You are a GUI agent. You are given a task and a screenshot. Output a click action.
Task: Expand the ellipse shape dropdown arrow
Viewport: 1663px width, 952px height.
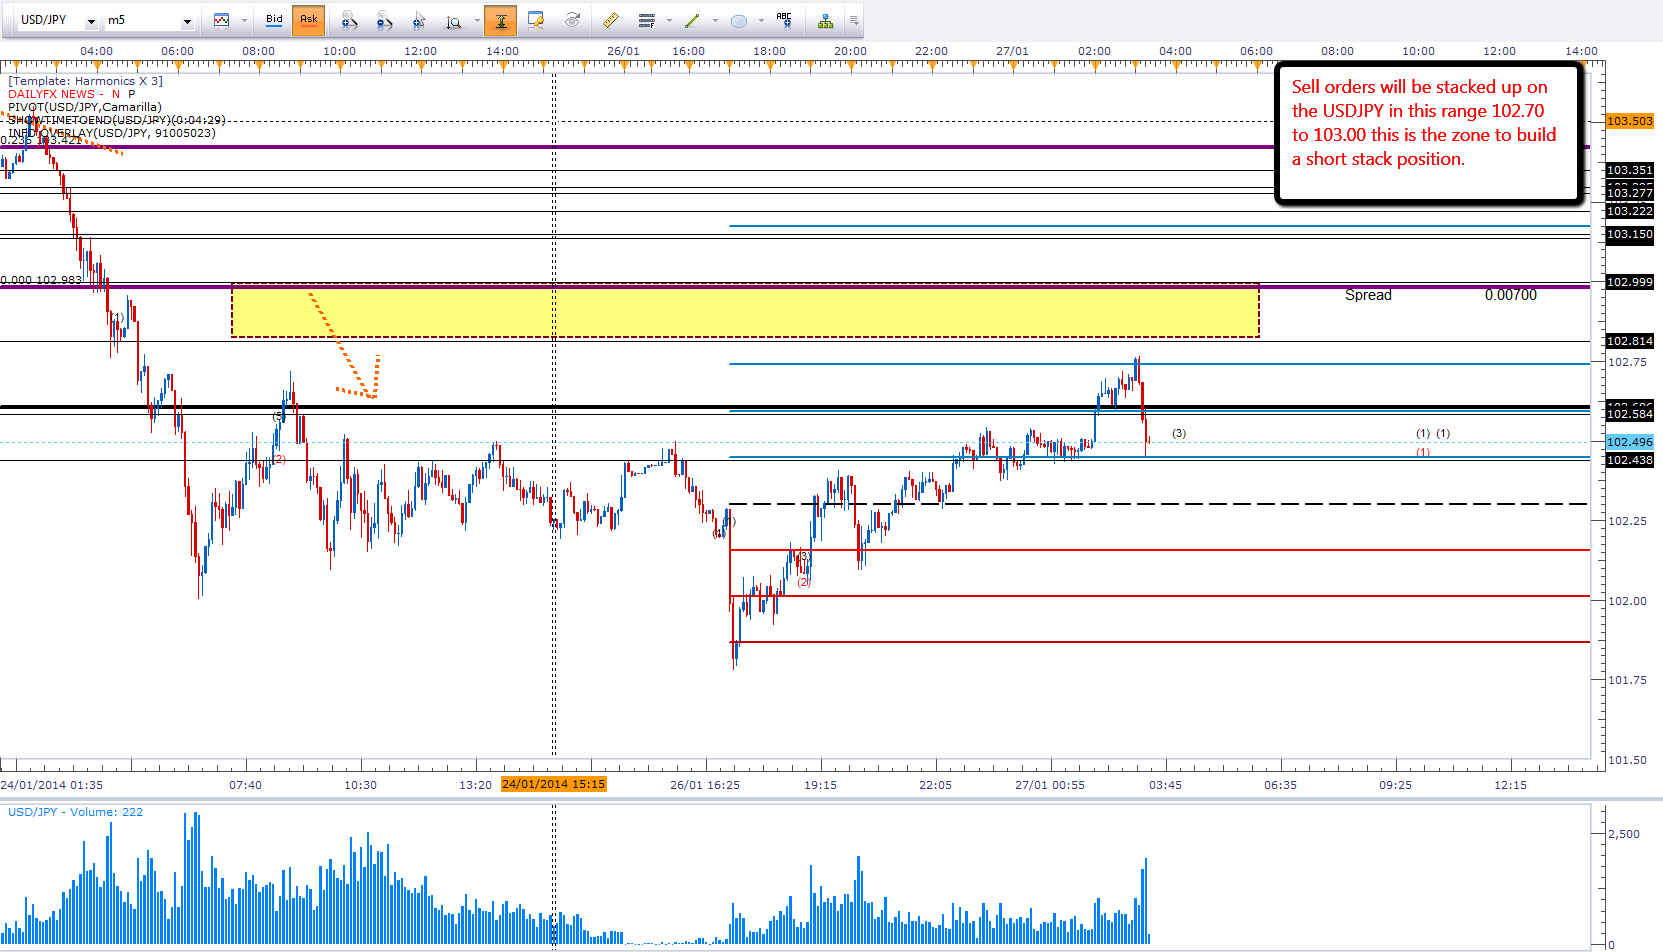761,21
